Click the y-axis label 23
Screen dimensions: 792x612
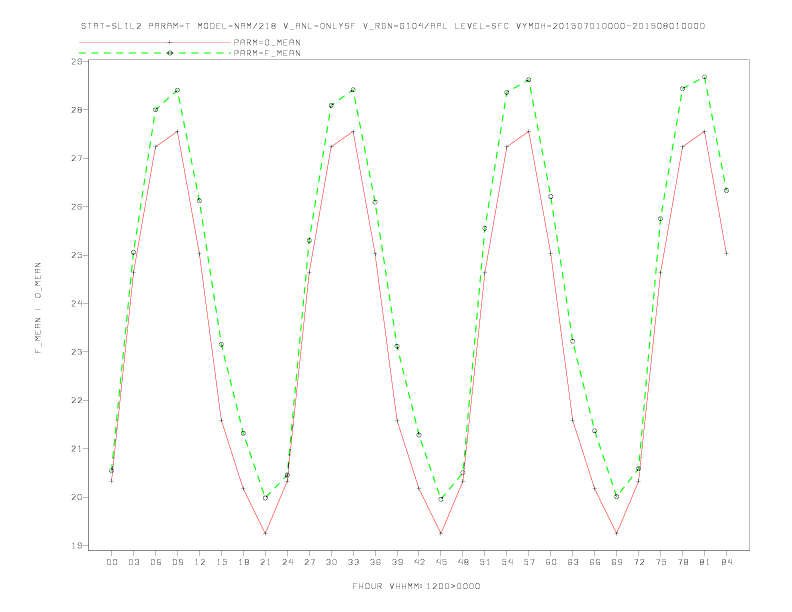coord(76,352)
